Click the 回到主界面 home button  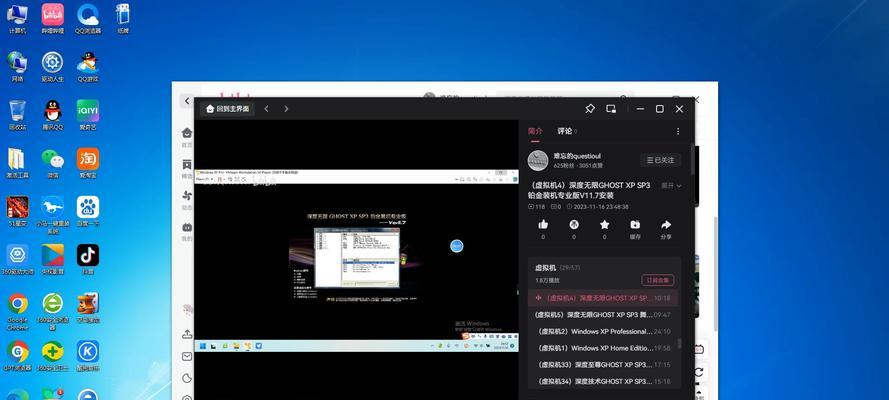pos(227,109)
